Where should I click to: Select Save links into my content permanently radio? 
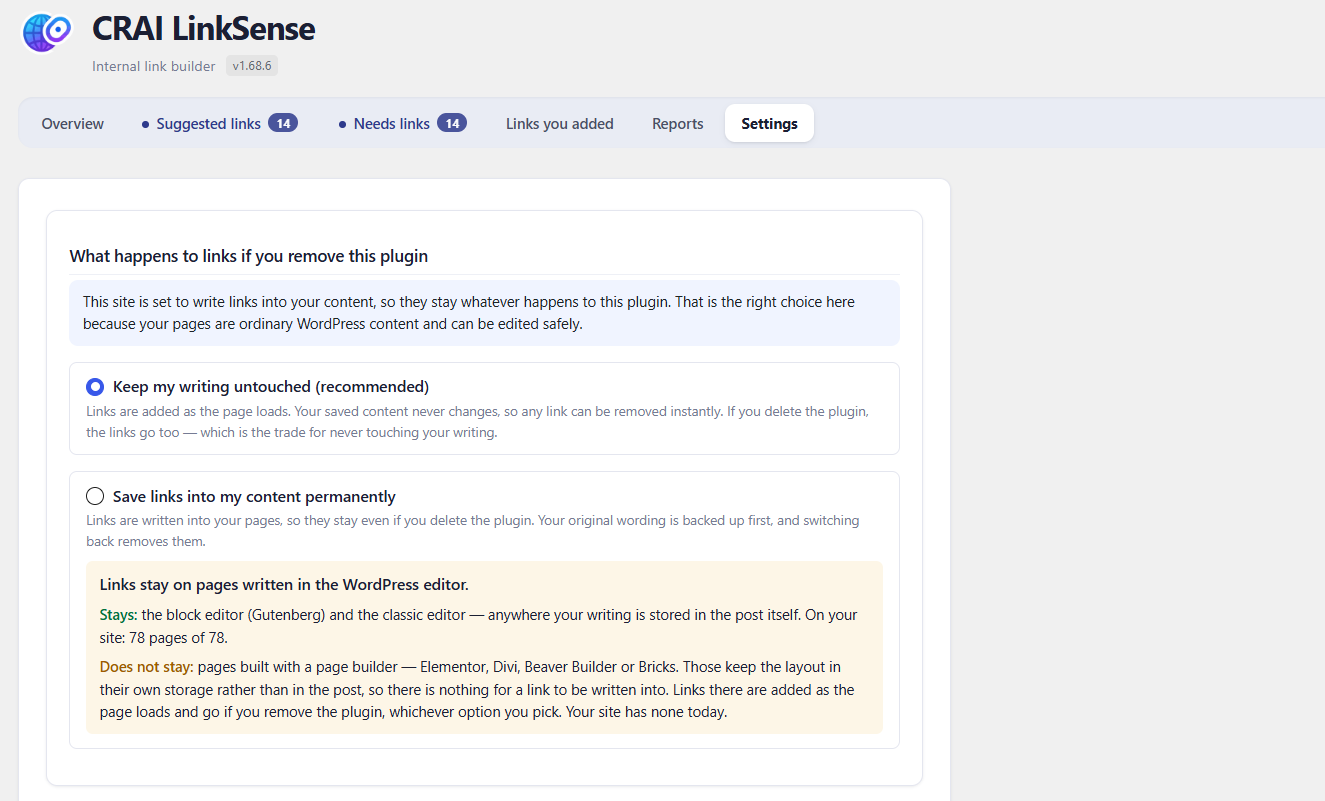pos(95,496)
